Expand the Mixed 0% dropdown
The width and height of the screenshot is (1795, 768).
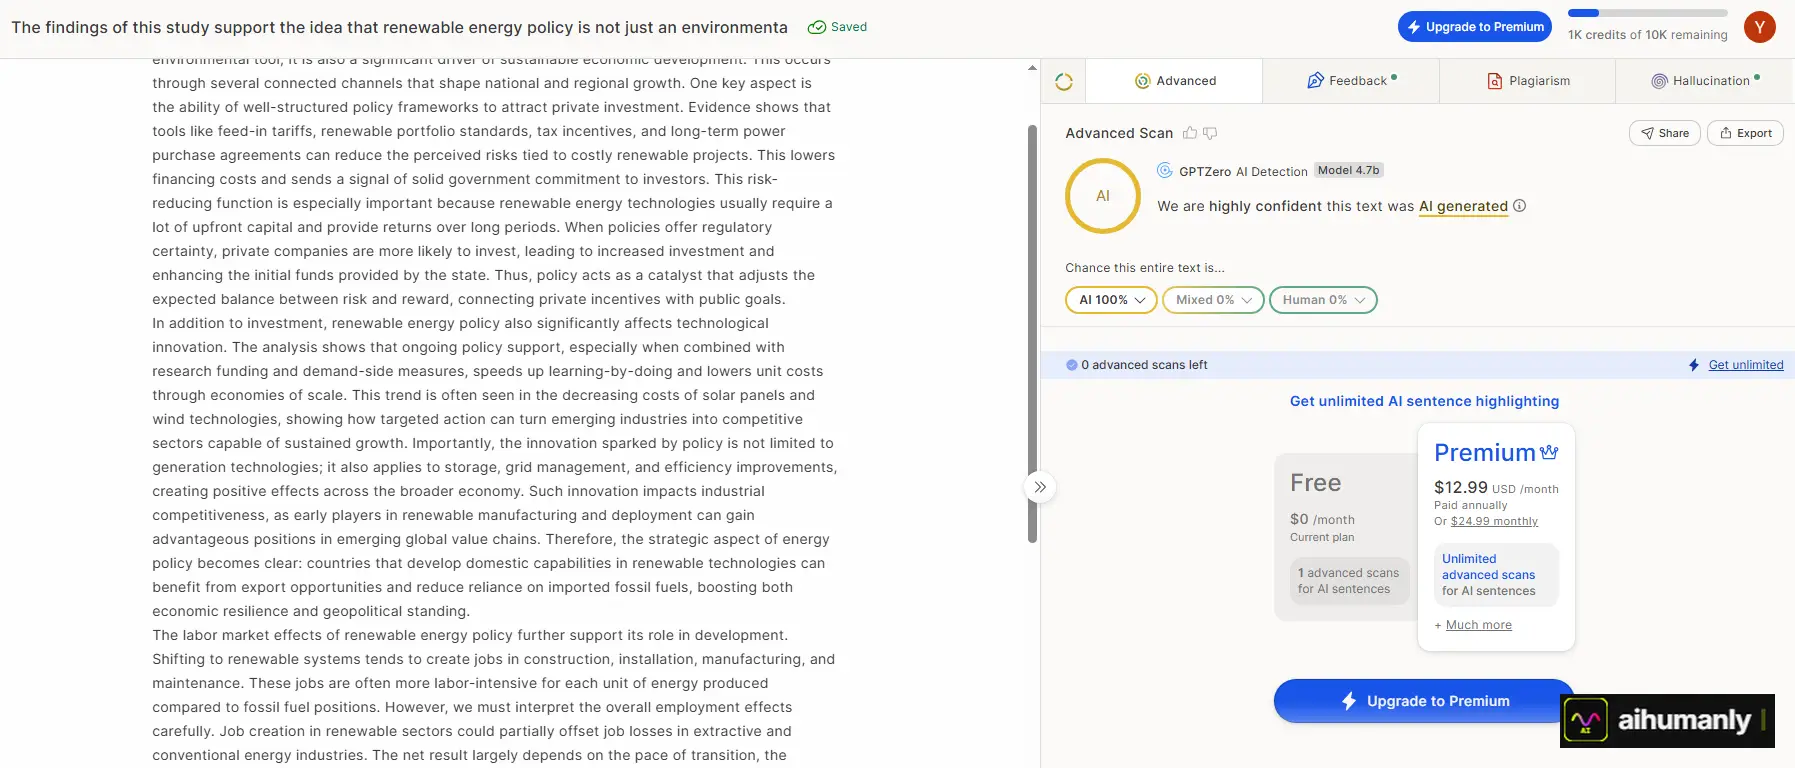coord(1214,300)
